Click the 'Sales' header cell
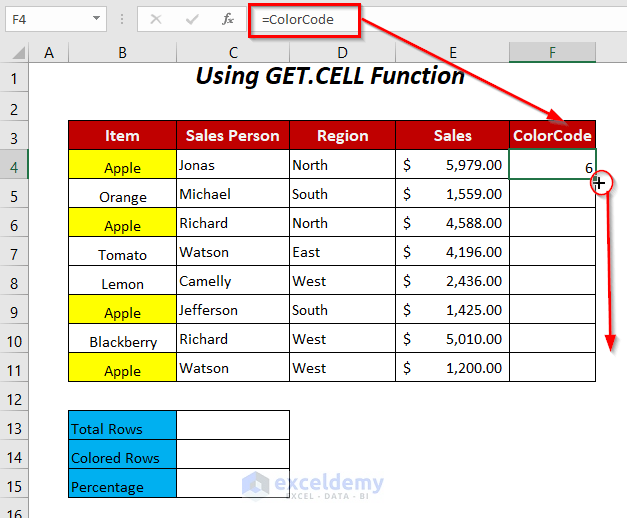The height and width of the screenshot is (518, 627). (x=452, y=135)
